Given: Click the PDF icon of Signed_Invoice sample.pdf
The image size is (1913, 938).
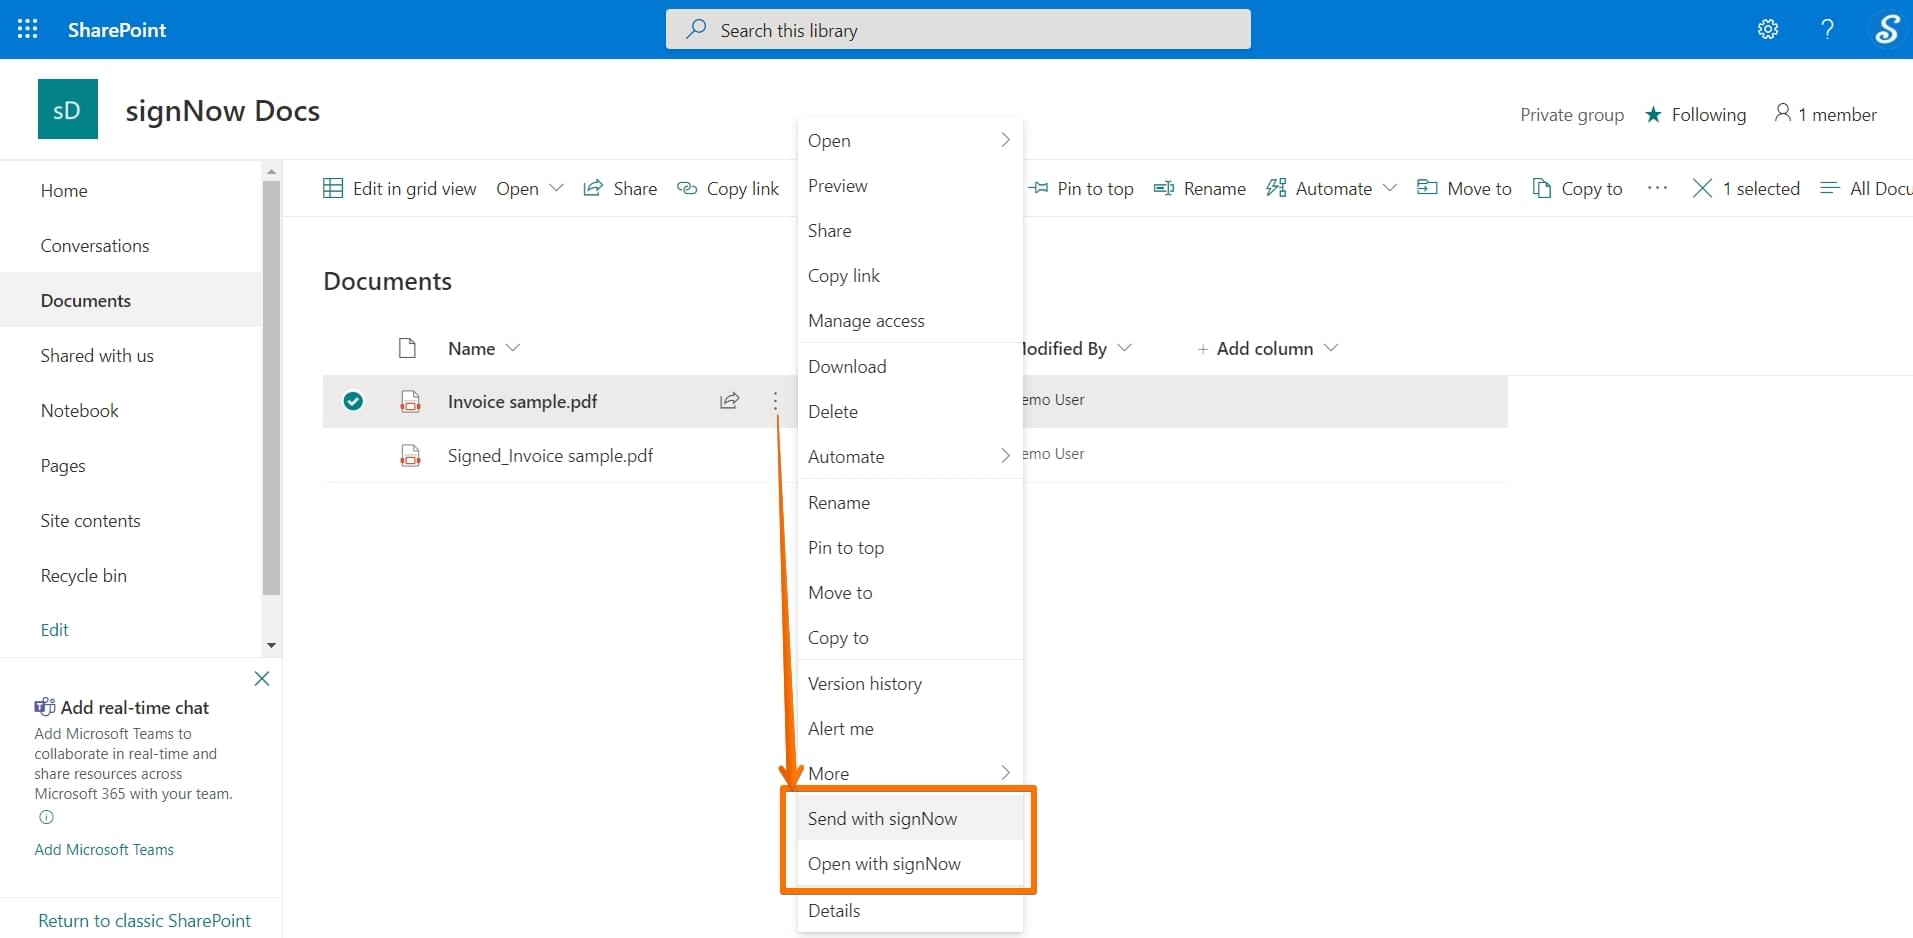Looking at the screenshot, I should (410, 456).
